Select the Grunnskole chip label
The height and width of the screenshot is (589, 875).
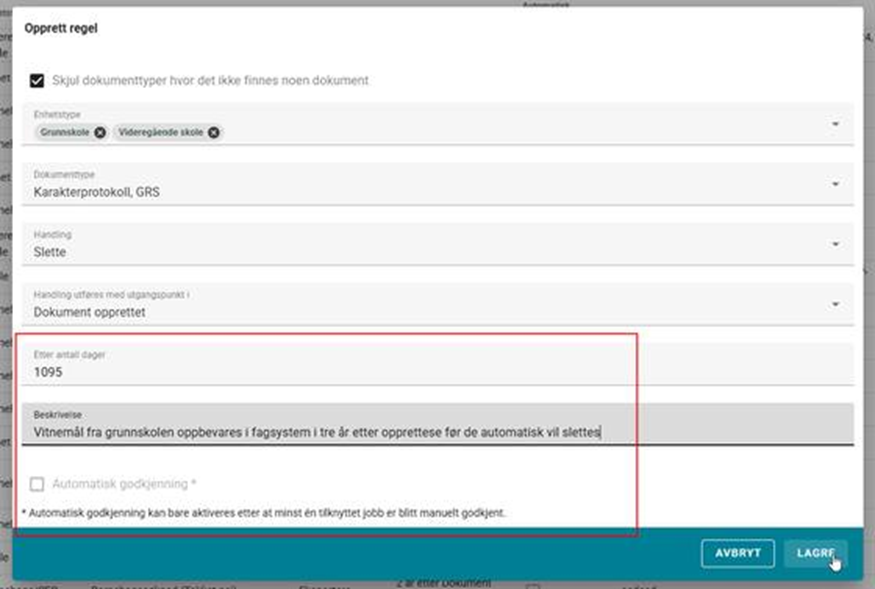(x=66, y=132)
